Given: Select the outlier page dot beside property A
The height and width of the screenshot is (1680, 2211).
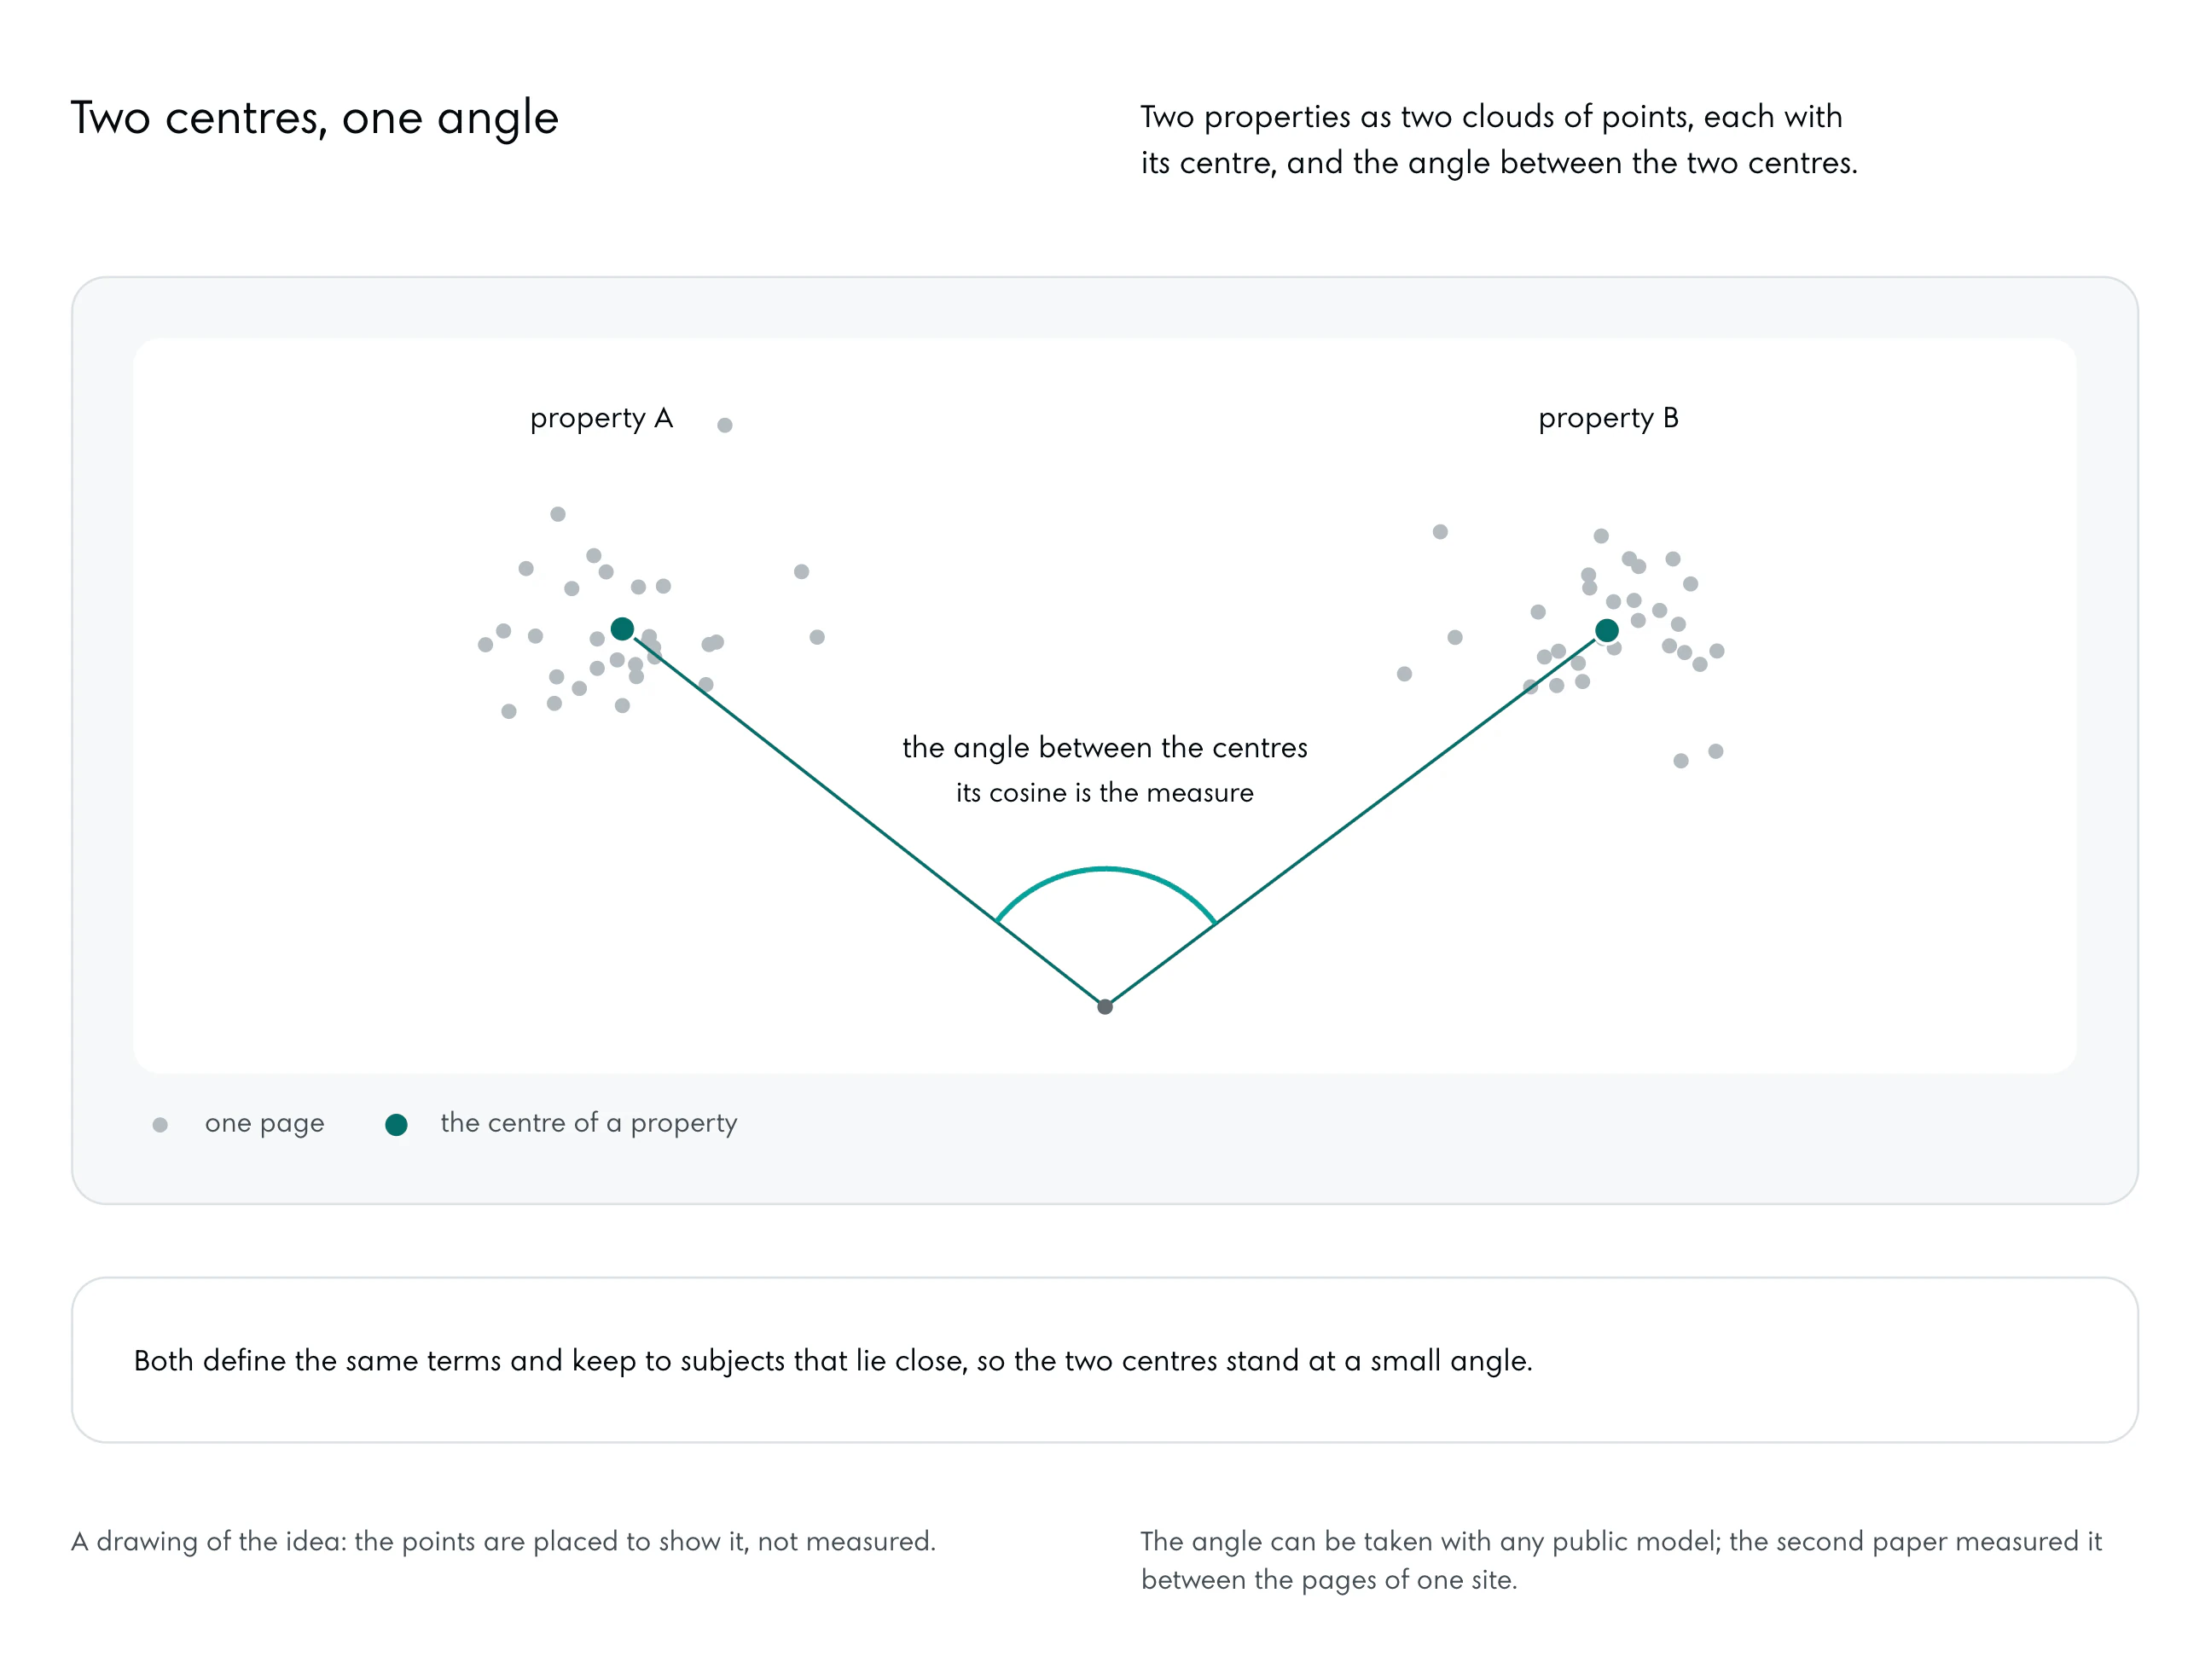Looking at the screenshot, I should coord(725,425).
